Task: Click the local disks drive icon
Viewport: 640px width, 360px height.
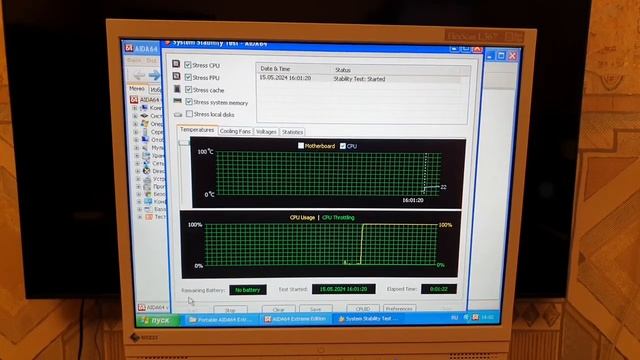Action: (x=178, y=115)
